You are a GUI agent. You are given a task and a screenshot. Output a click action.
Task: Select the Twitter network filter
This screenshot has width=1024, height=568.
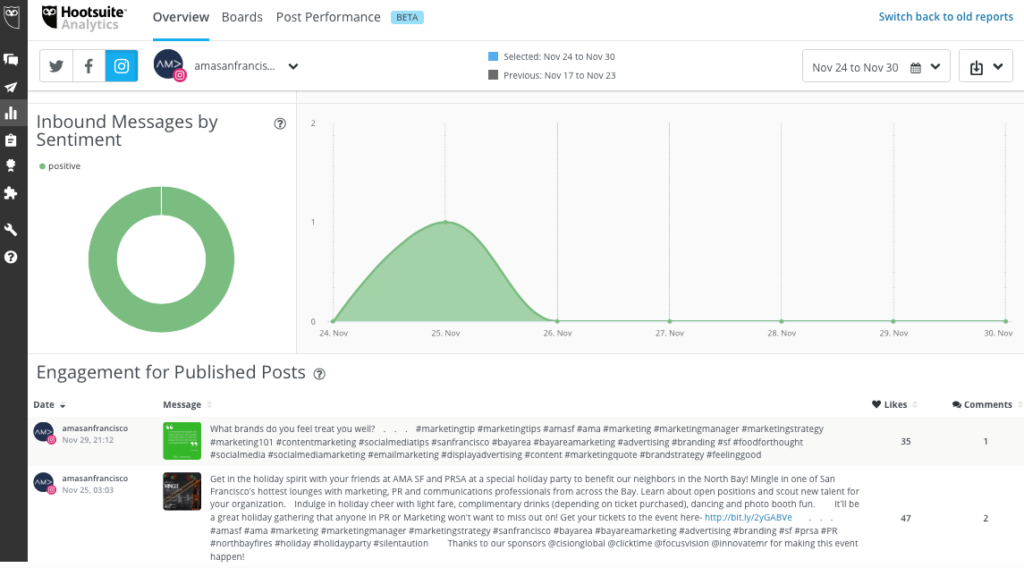point(56,66)
